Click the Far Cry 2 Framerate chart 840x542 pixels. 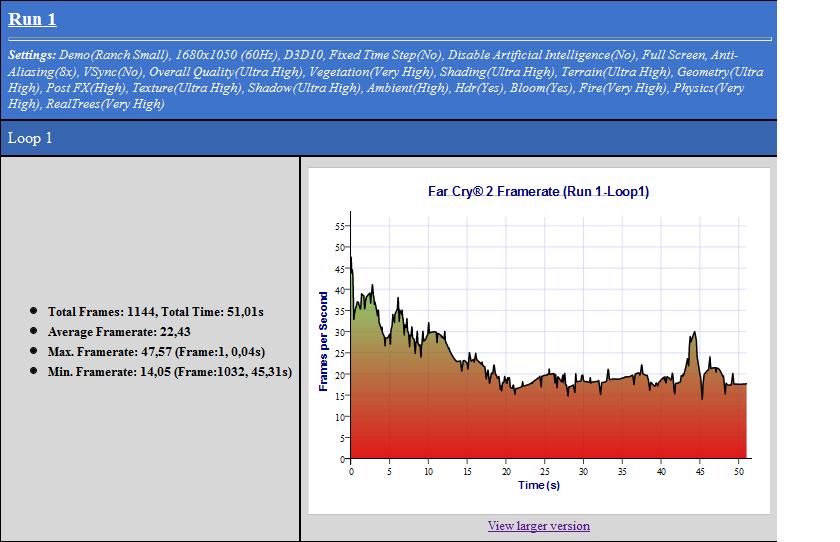(539, 341)
